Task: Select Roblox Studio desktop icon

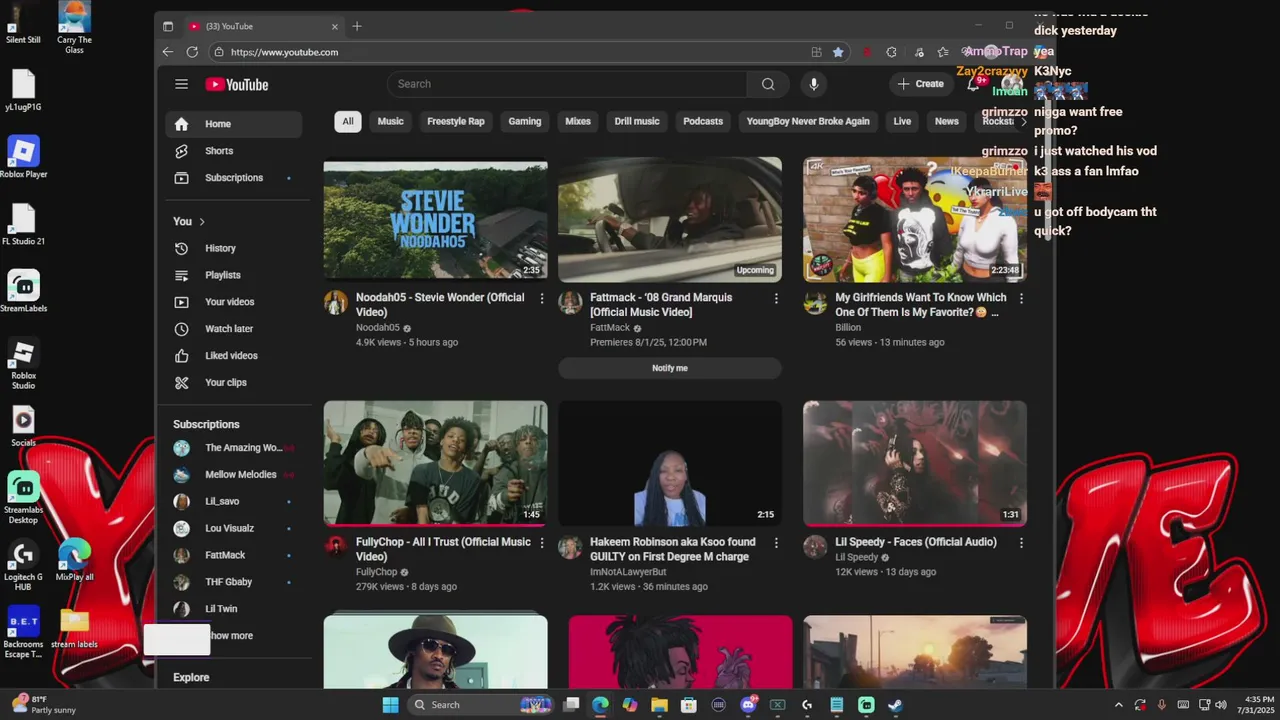Action: 23,365
